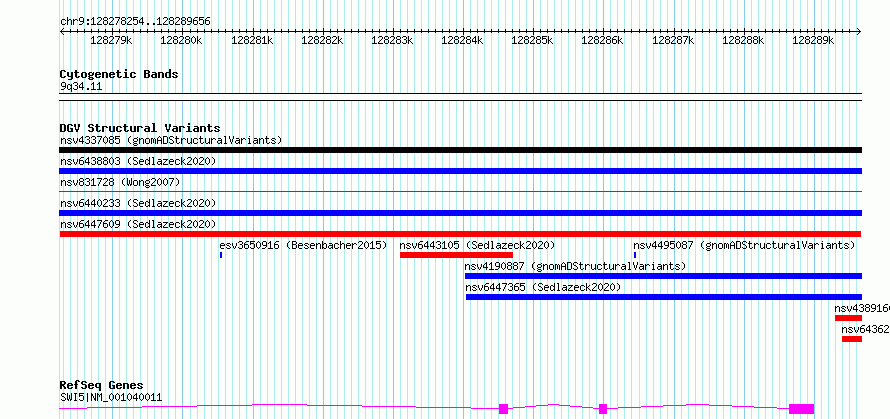
Task: Open the nsv6438803 (Sedlazeck2020) label
Action: 138,161
